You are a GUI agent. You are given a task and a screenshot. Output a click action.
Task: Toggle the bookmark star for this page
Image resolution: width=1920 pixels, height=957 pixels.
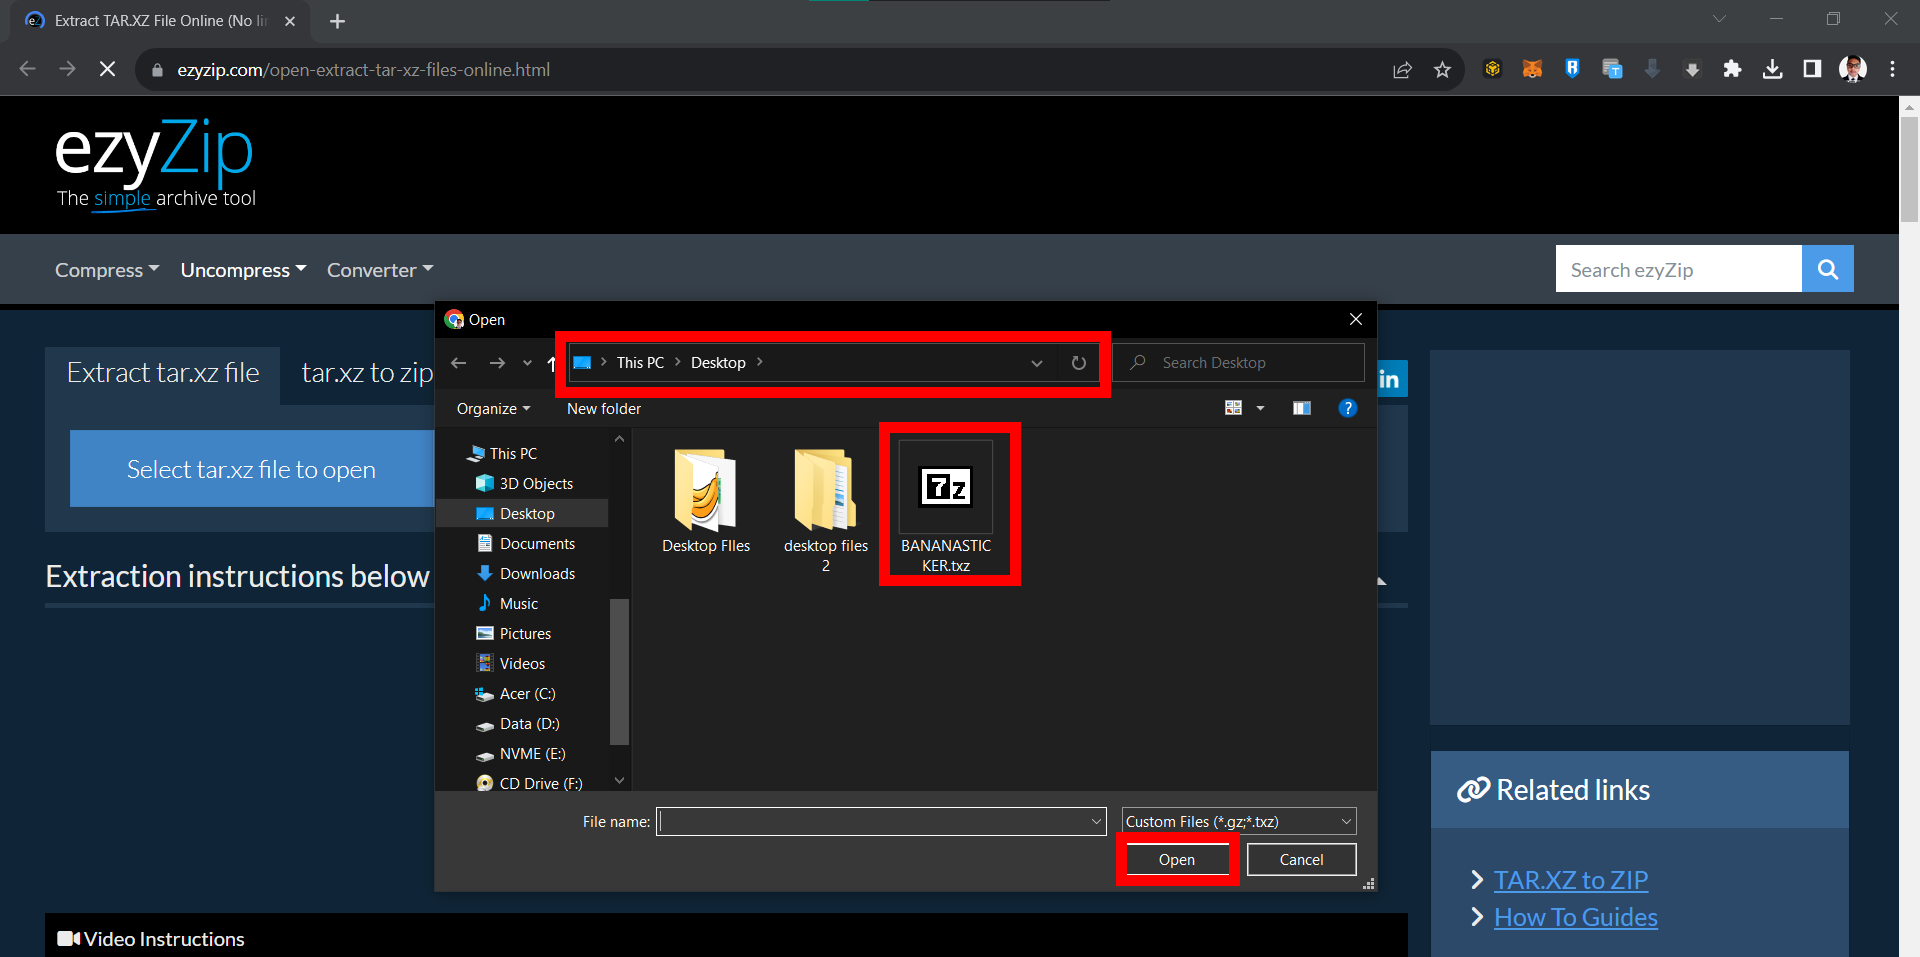tap(1443, 69)
